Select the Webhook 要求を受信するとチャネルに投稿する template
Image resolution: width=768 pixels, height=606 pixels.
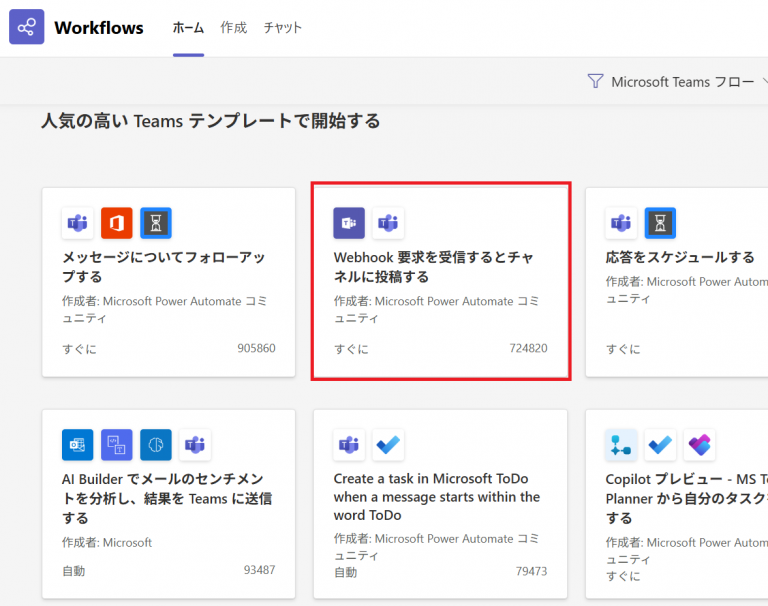point(433,267)
